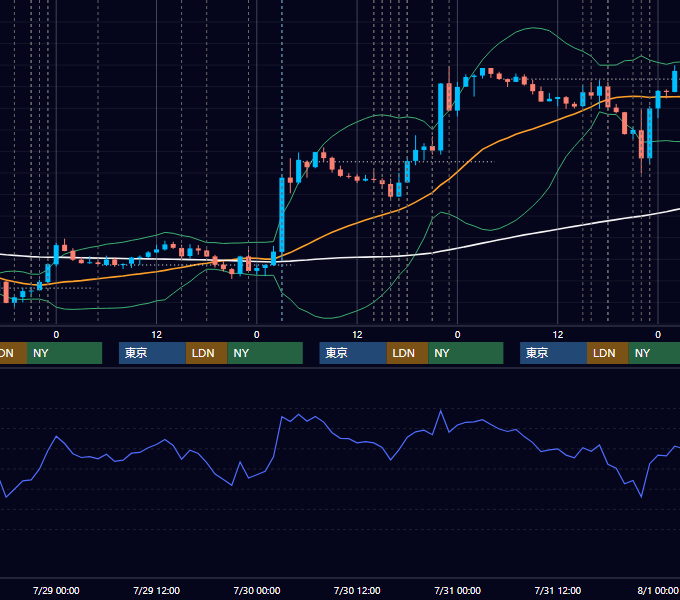680x600 pixels.
Task: Pick the NY session block spanning 7/30 00:00
Action: pos(265,353)
